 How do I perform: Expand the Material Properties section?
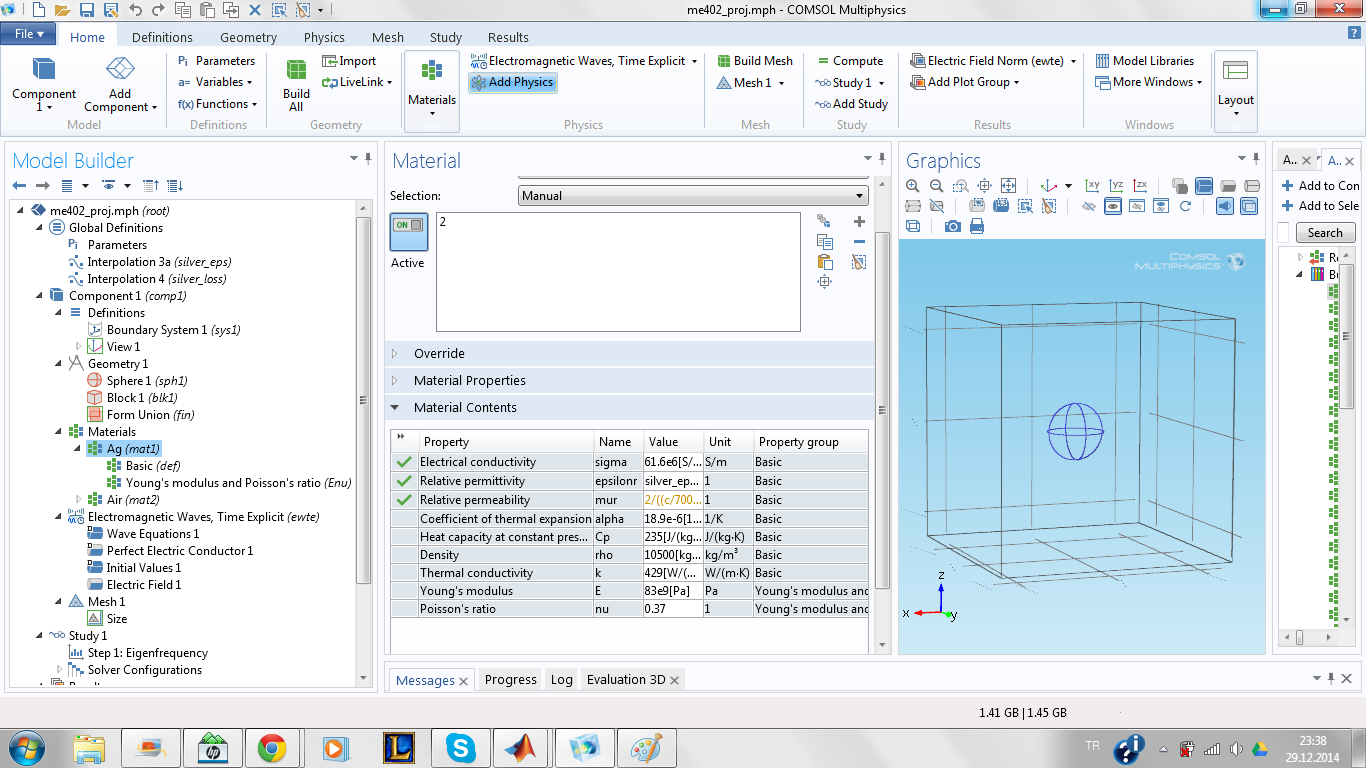469,381
